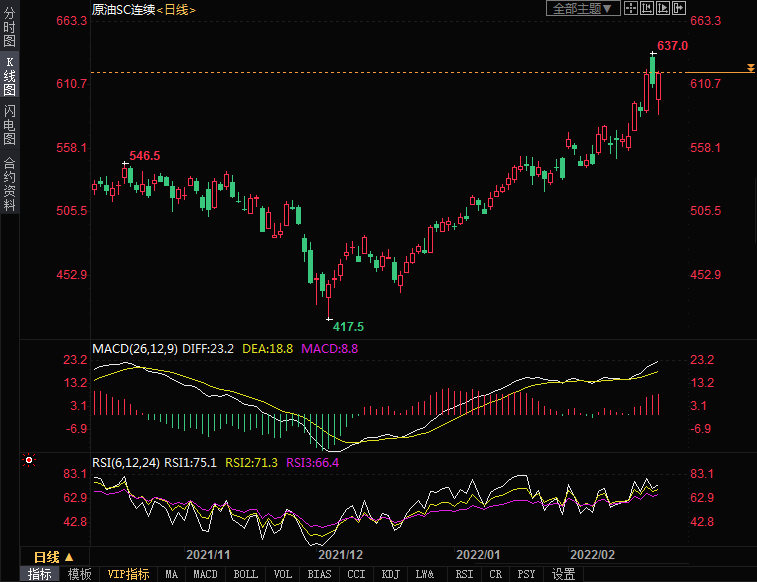The image size is (757, 582).
Task: Click the rightmost arrow icon in top toolbar
Action: (x=679, y=9)
